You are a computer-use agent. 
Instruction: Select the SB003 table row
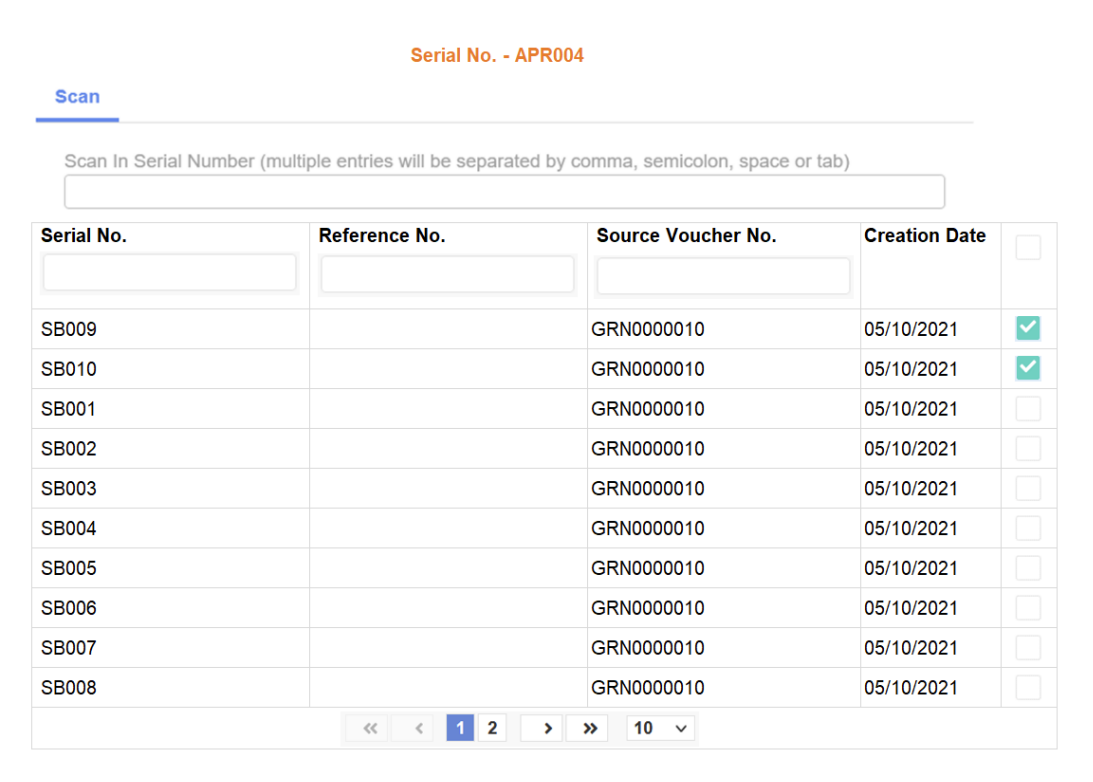170,488
